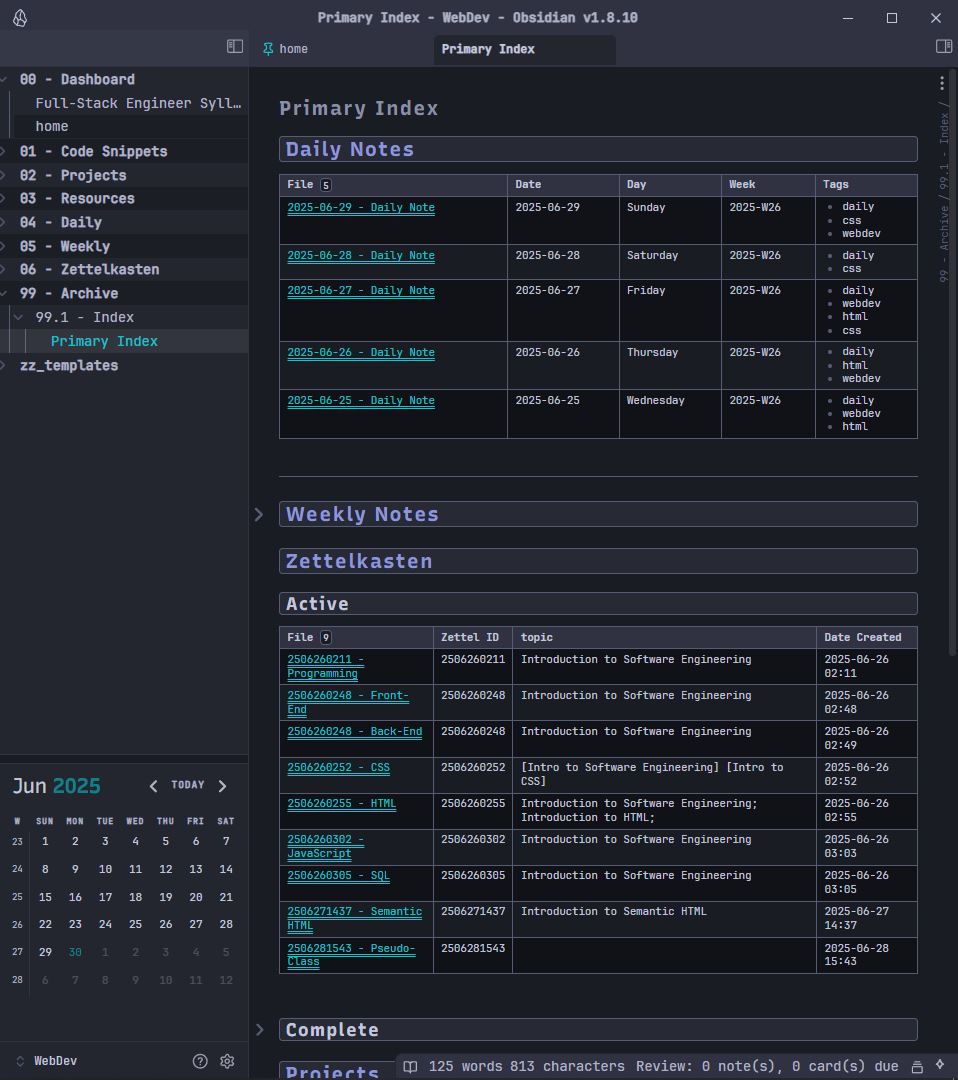Maximize the Obsidian window
The height and width of the screenshot is (1080, 958).
pos(892,18)
